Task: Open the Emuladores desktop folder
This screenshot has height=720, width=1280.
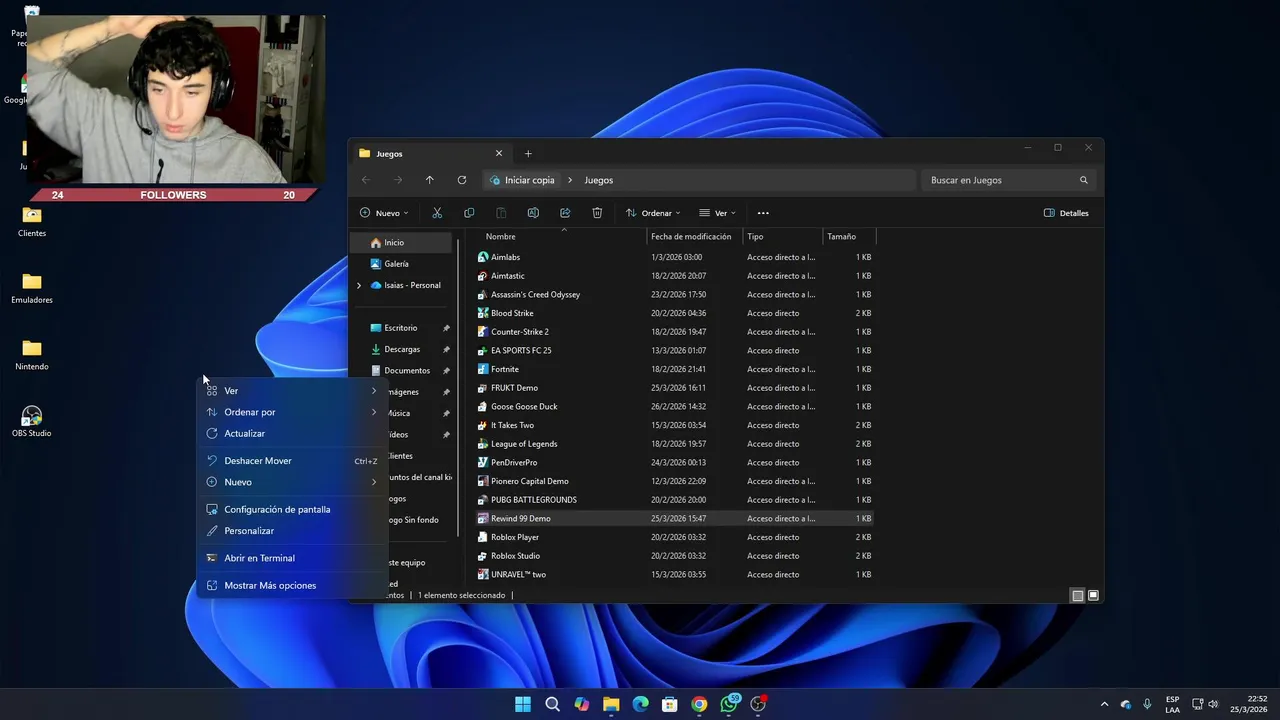Action: click(32, 288)
